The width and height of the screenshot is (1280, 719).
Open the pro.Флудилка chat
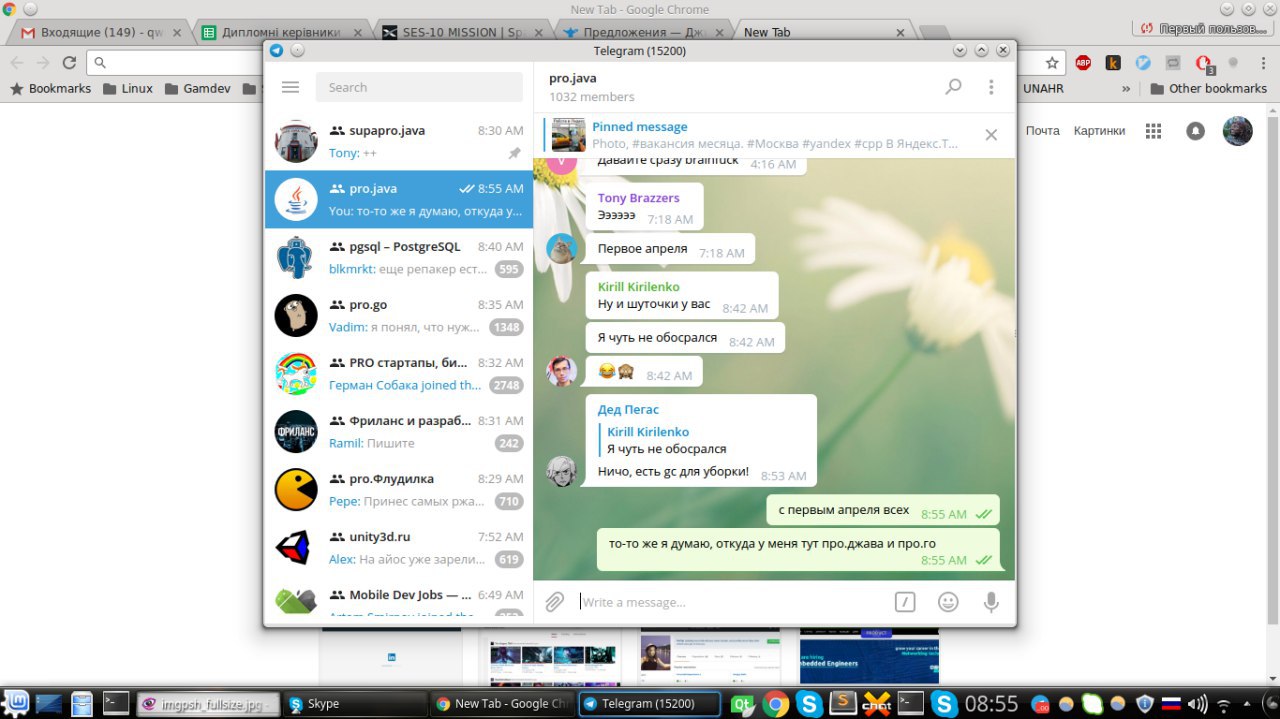pyautogui.click(x=399, y=490)
